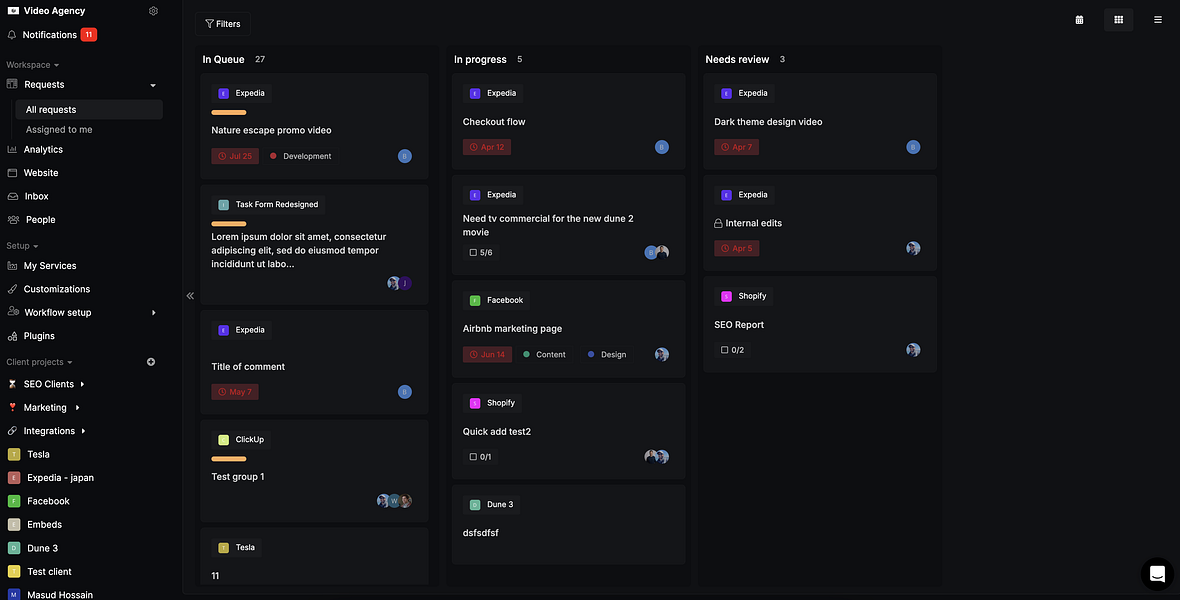Expand the SEO Clients folder arrow
The width and height of the screenshot is (1180, 600).
point(82,384)
